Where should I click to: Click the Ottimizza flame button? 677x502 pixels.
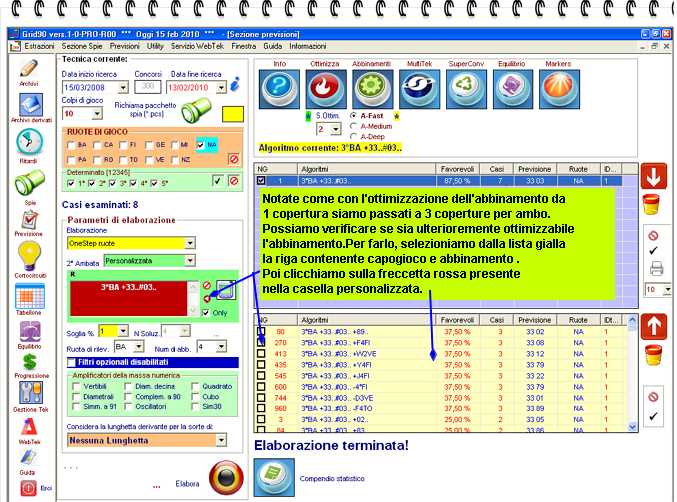coord(326,89)
